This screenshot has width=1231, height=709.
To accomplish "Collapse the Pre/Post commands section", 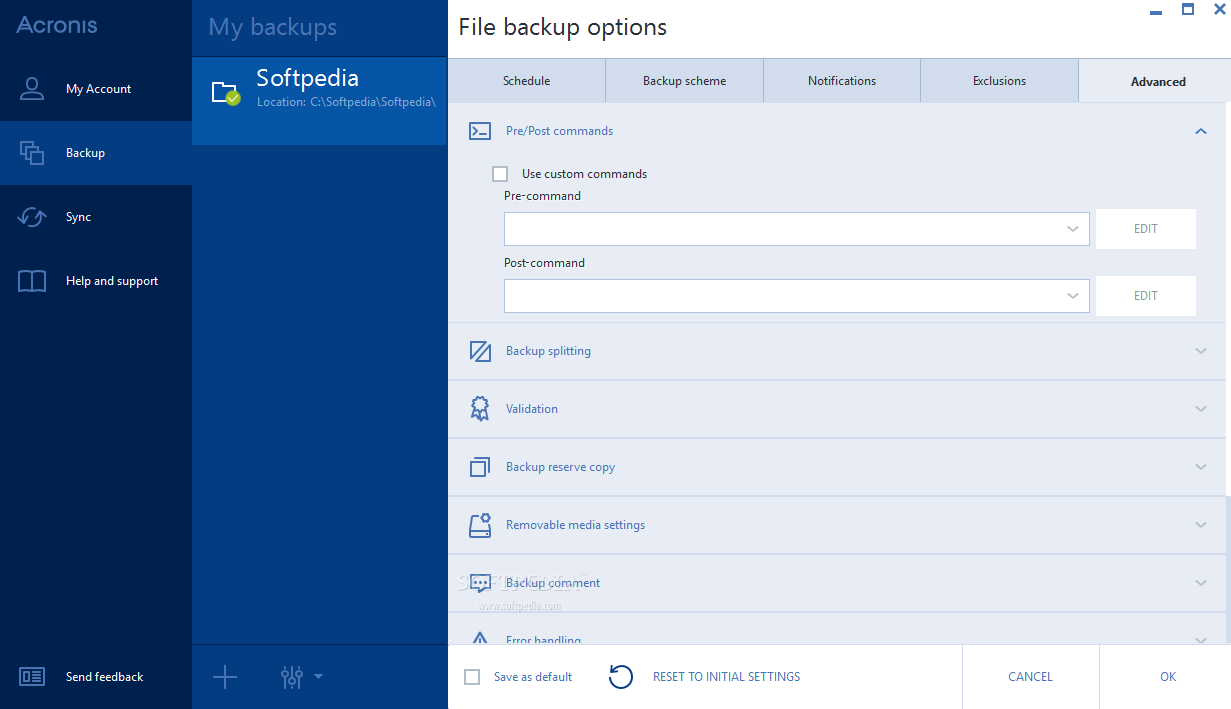I will pos(1201,131).
